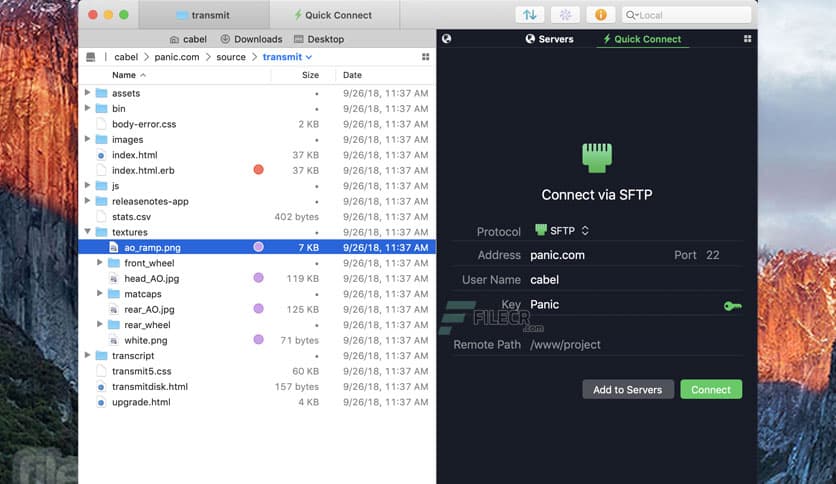Click the globe icon in remote pane
Image resolution: width=836 pixels, height=484 pixels.
(x=446, y=39)
